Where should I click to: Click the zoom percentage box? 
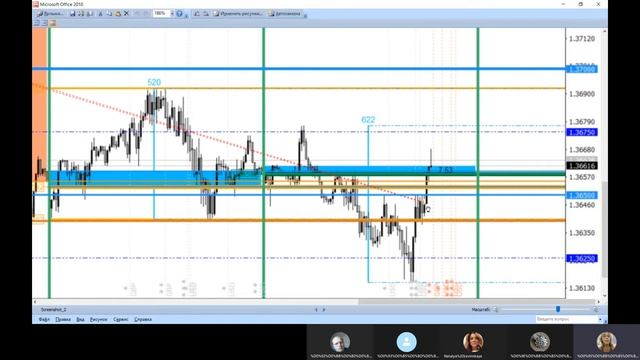161,13
